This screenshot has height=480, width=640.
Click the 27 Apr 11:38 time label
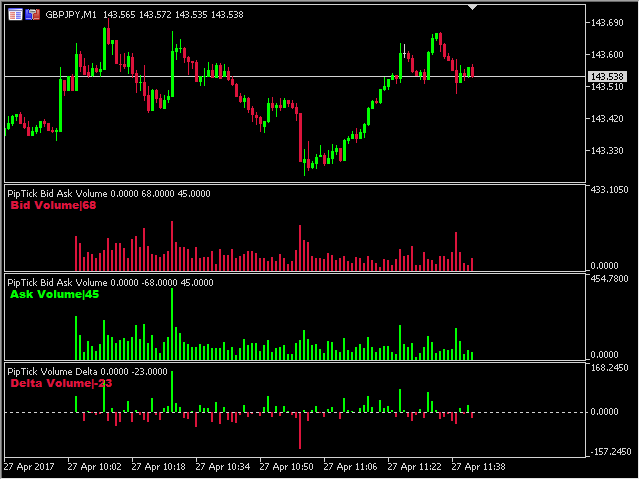(x=478, y=467)
